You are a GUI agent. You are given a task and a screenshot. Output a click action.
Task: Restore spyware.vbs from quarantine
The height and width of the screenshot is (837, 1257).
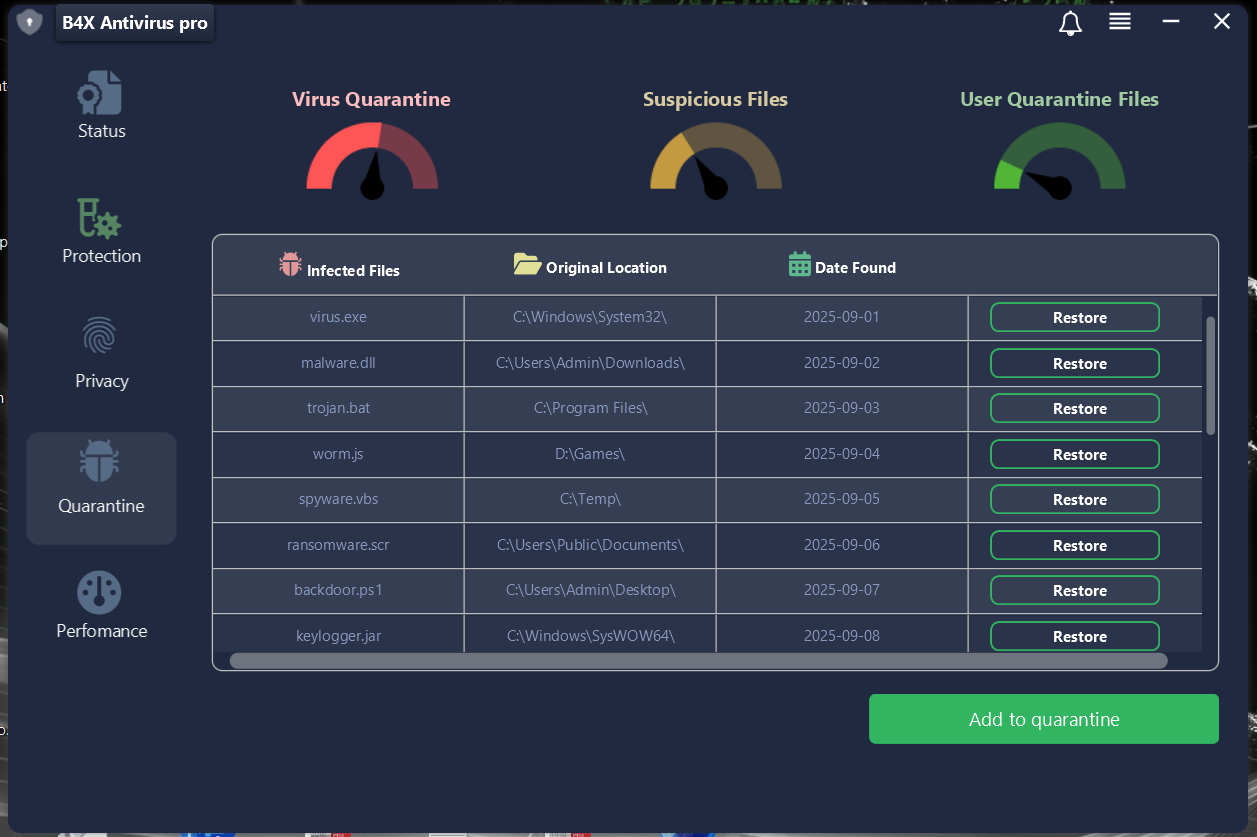coord(1075,499)
